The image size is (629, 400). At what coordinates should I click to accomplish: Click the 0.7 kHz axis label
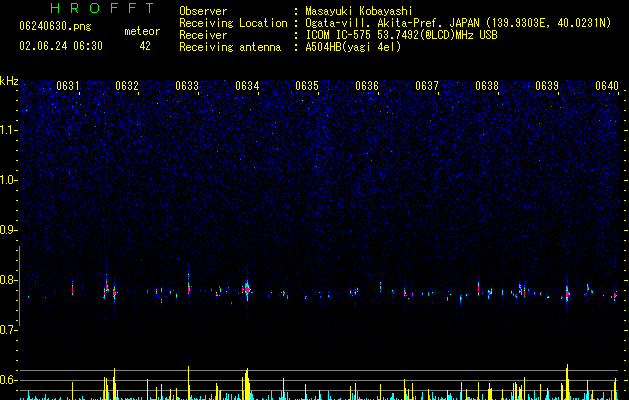(8, 330)
